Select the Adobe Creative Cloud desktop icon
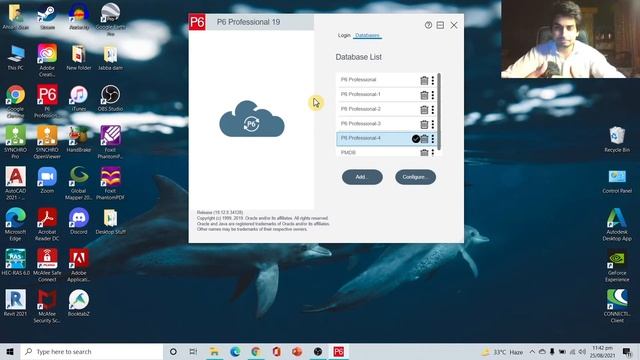 point(47,60)
